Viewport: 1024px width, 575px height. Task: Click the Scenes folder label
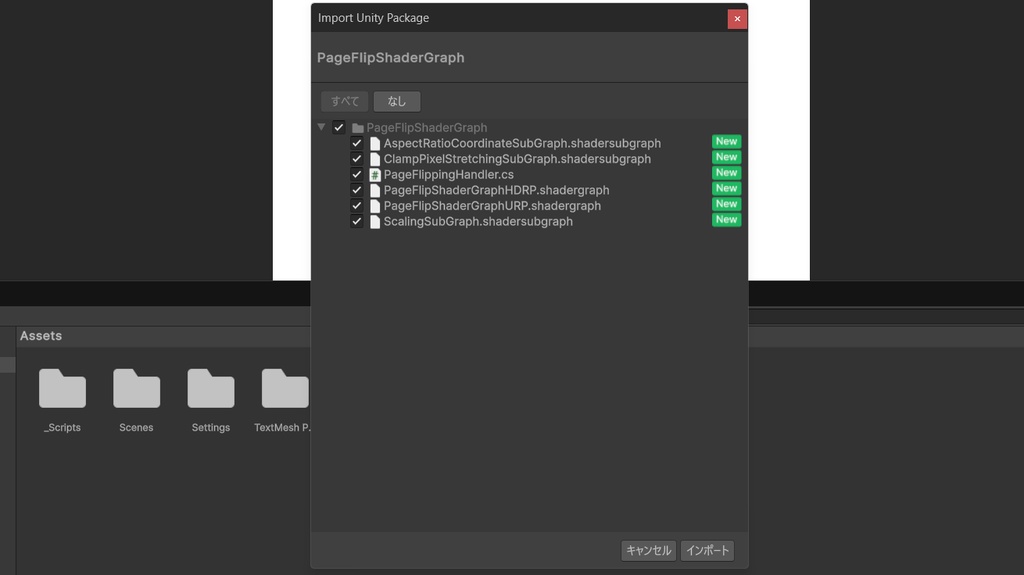point(136,427)
